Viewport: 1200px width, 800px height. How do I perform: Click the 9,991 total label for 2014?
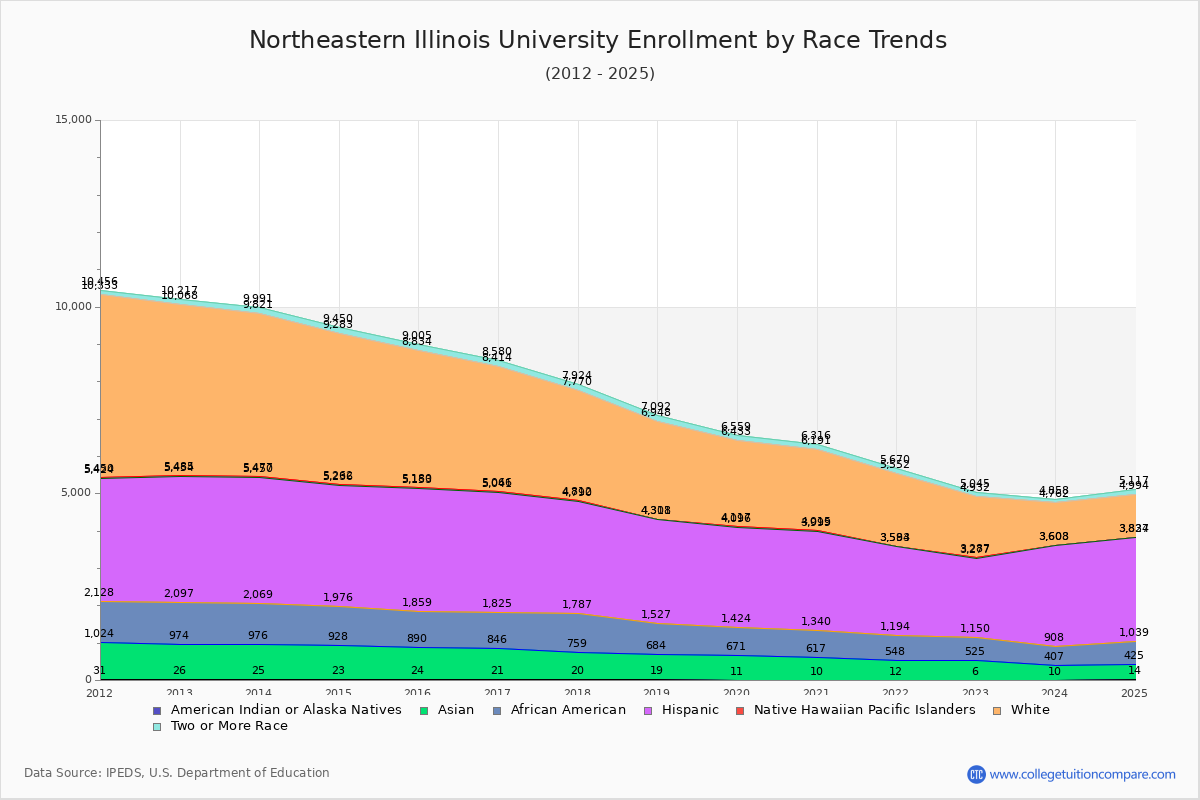point(258,299)
